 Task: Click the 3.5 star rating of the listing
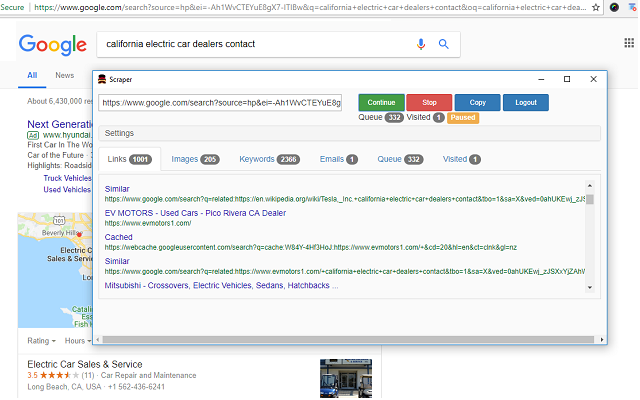pos(53,376)
